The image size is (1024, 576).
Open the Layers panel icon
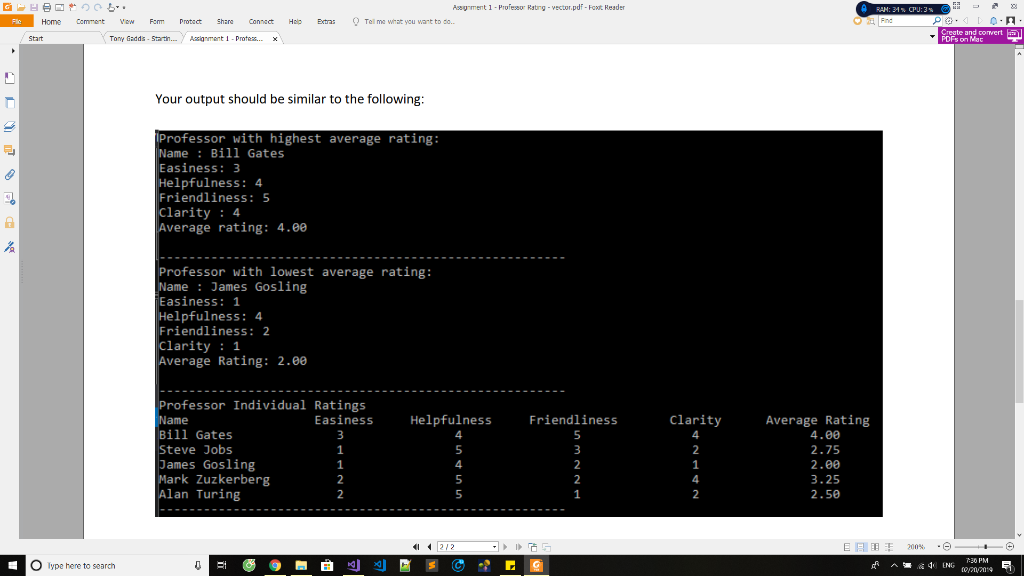[10, 127]
